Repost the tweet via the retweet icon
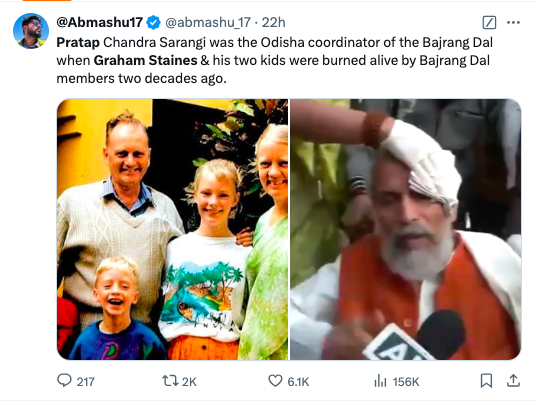Image resolution: width=536 pixels, height=401 pixels. point(170,380)
